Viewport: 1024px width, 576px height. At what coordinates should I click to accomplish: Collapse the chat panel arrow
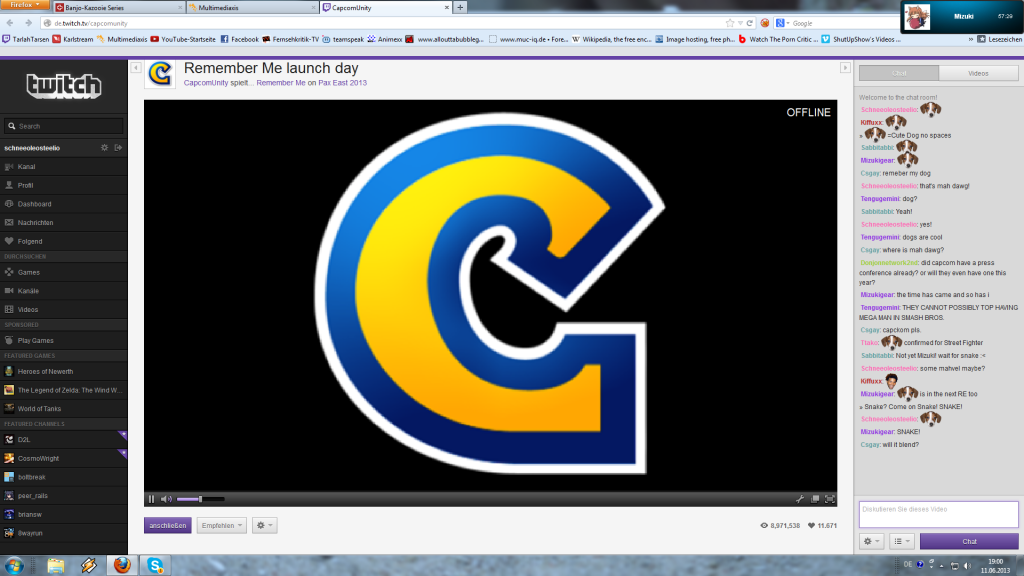click(x=845, y=67)
